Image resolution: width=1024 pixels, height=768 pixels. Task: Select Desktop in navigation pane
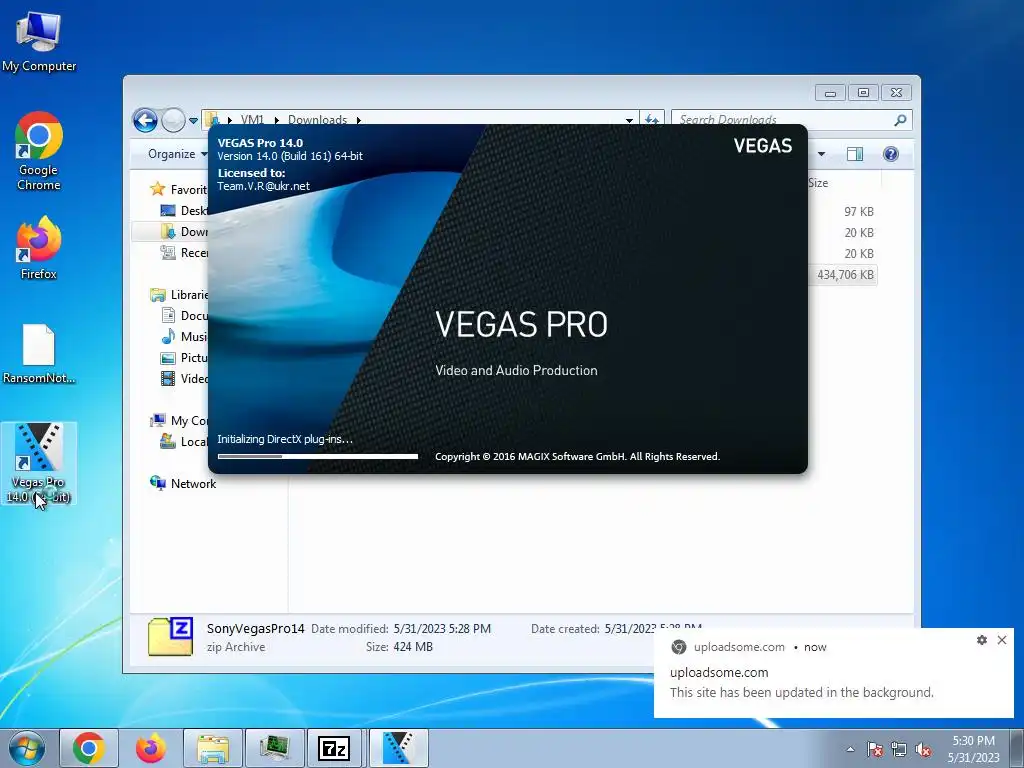(x=184, y=210)
